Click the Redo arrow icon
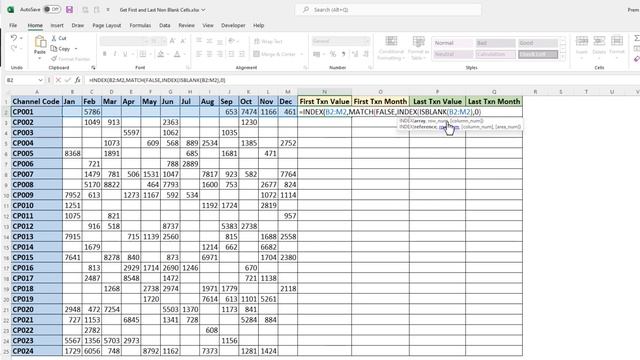This screenshot has height=360, width=640. tap(14, 48)
